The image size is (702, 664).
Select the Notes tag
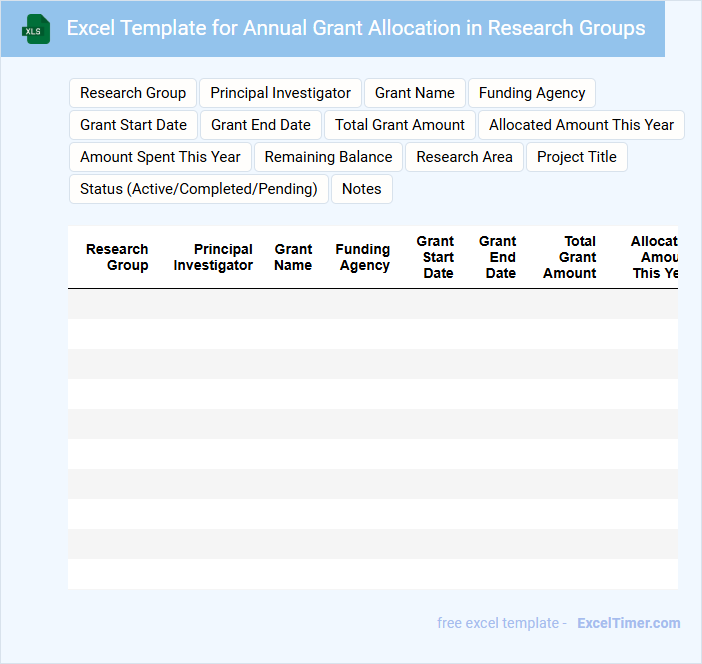361,189
